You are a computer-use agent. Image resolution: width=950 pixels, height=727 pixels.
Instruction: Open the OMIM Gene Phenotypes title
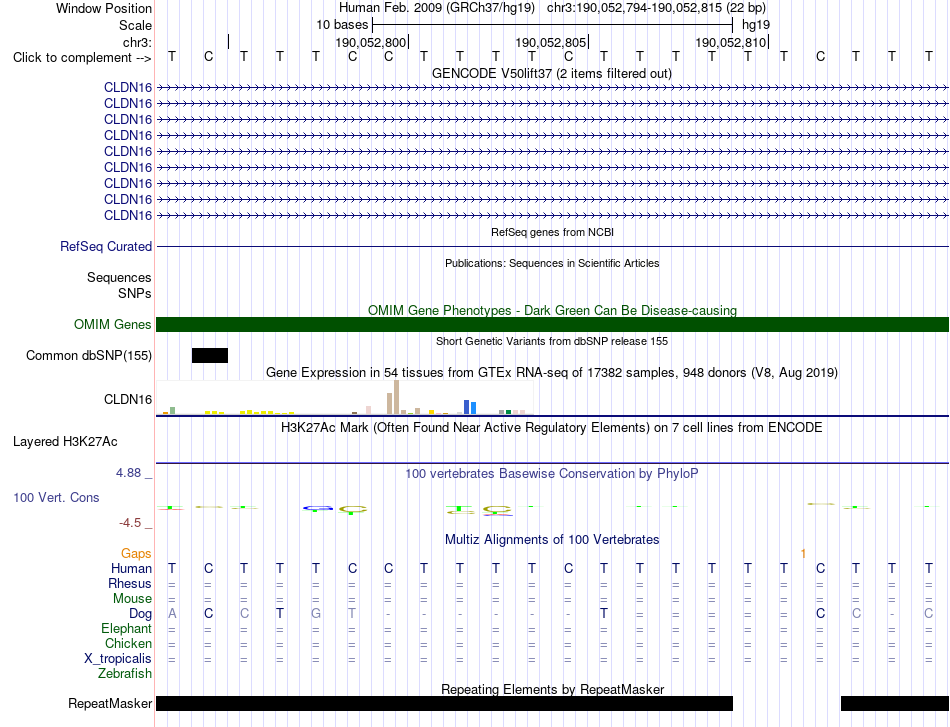click(x=552, y=310)
